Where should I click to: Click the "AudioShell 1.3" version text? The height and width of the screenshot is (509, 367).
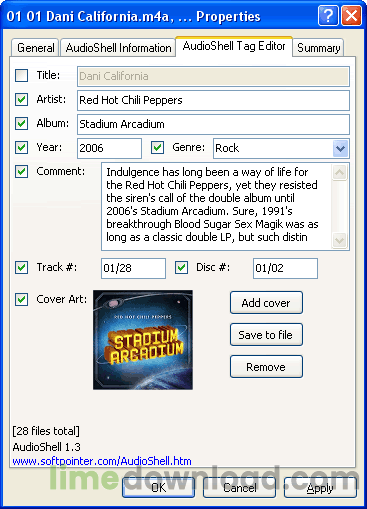tap(46, 447)
